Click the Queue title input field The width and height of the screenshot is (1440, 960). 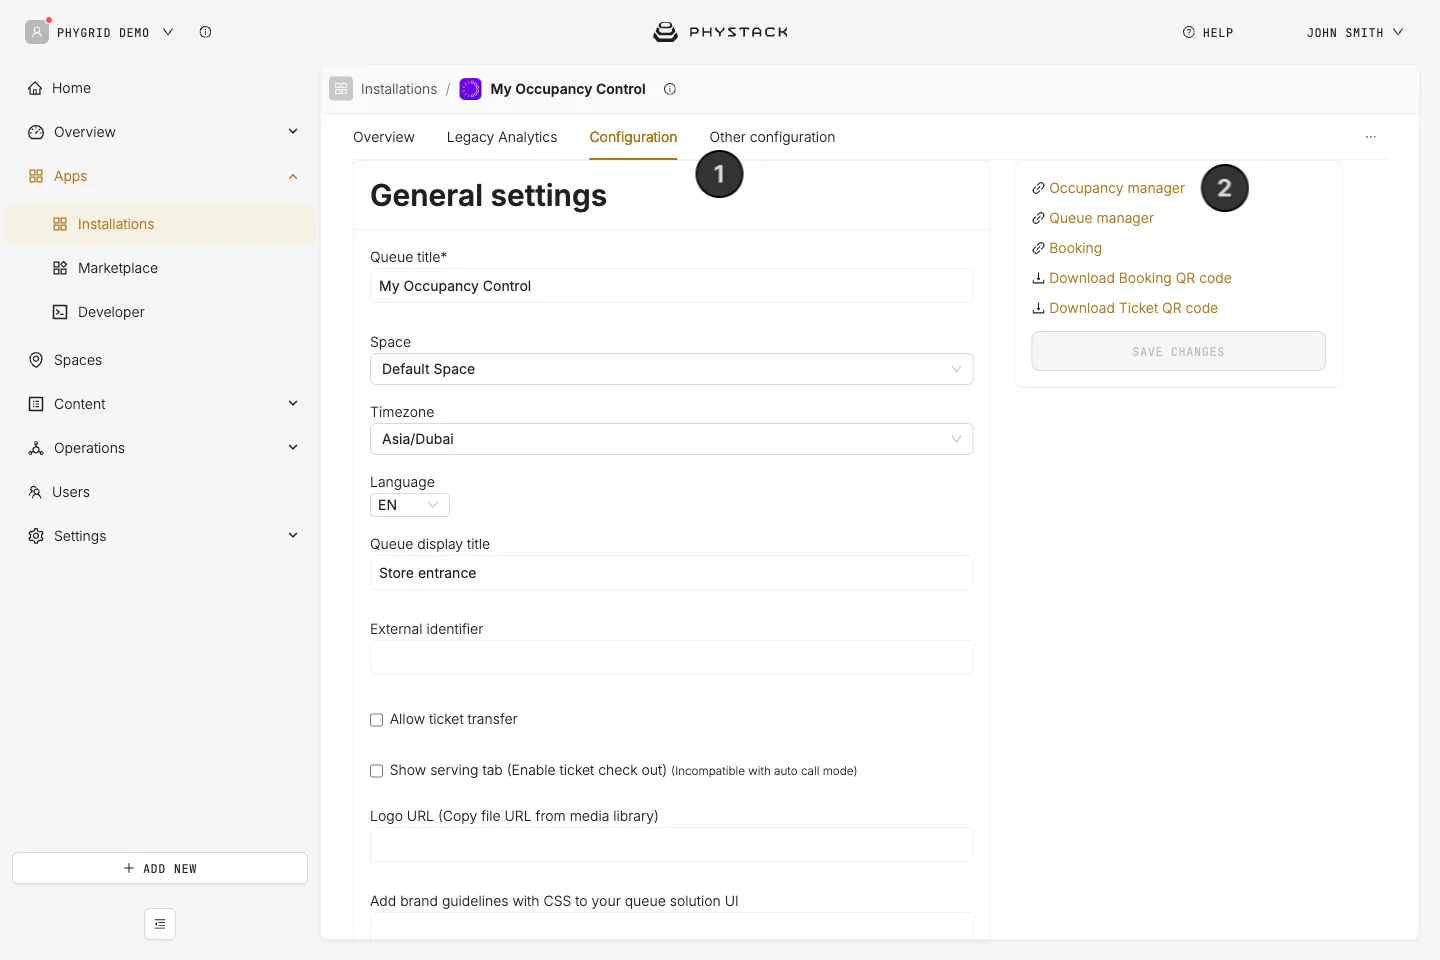[671, 286]
